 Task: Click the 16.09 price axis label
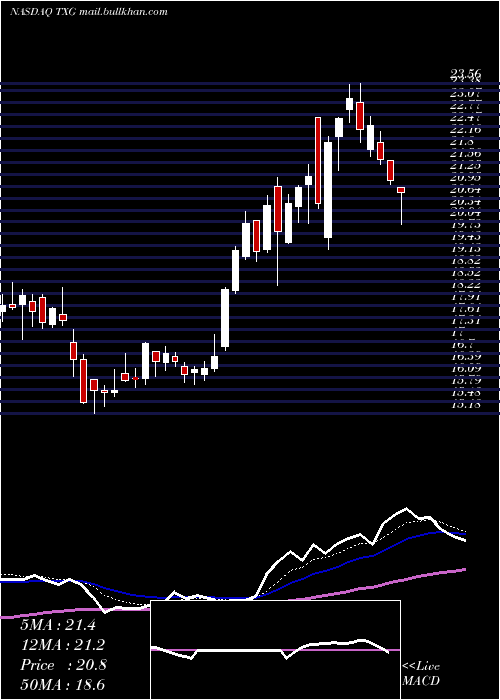coord(465,369)
